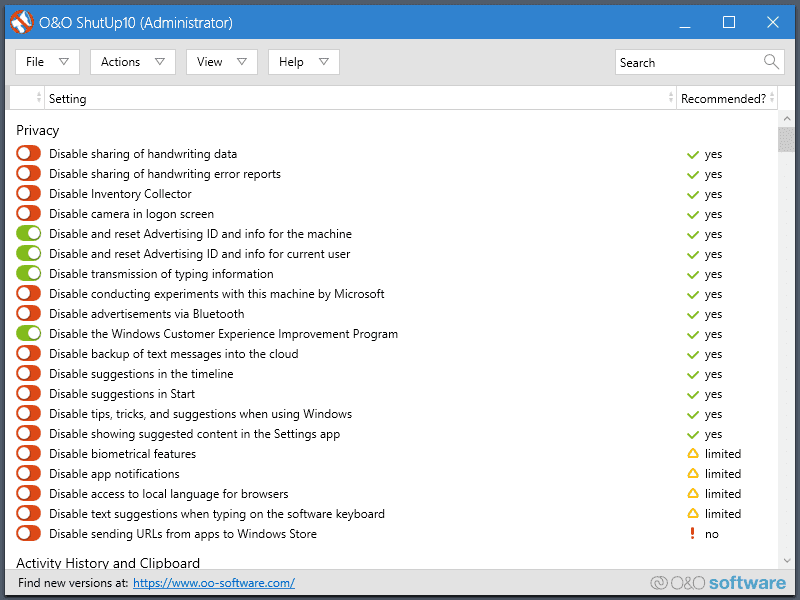This screenshot has height=600, width=800.
Task: Click green checkmark for Microsoft experiments row
Action: 692,294
